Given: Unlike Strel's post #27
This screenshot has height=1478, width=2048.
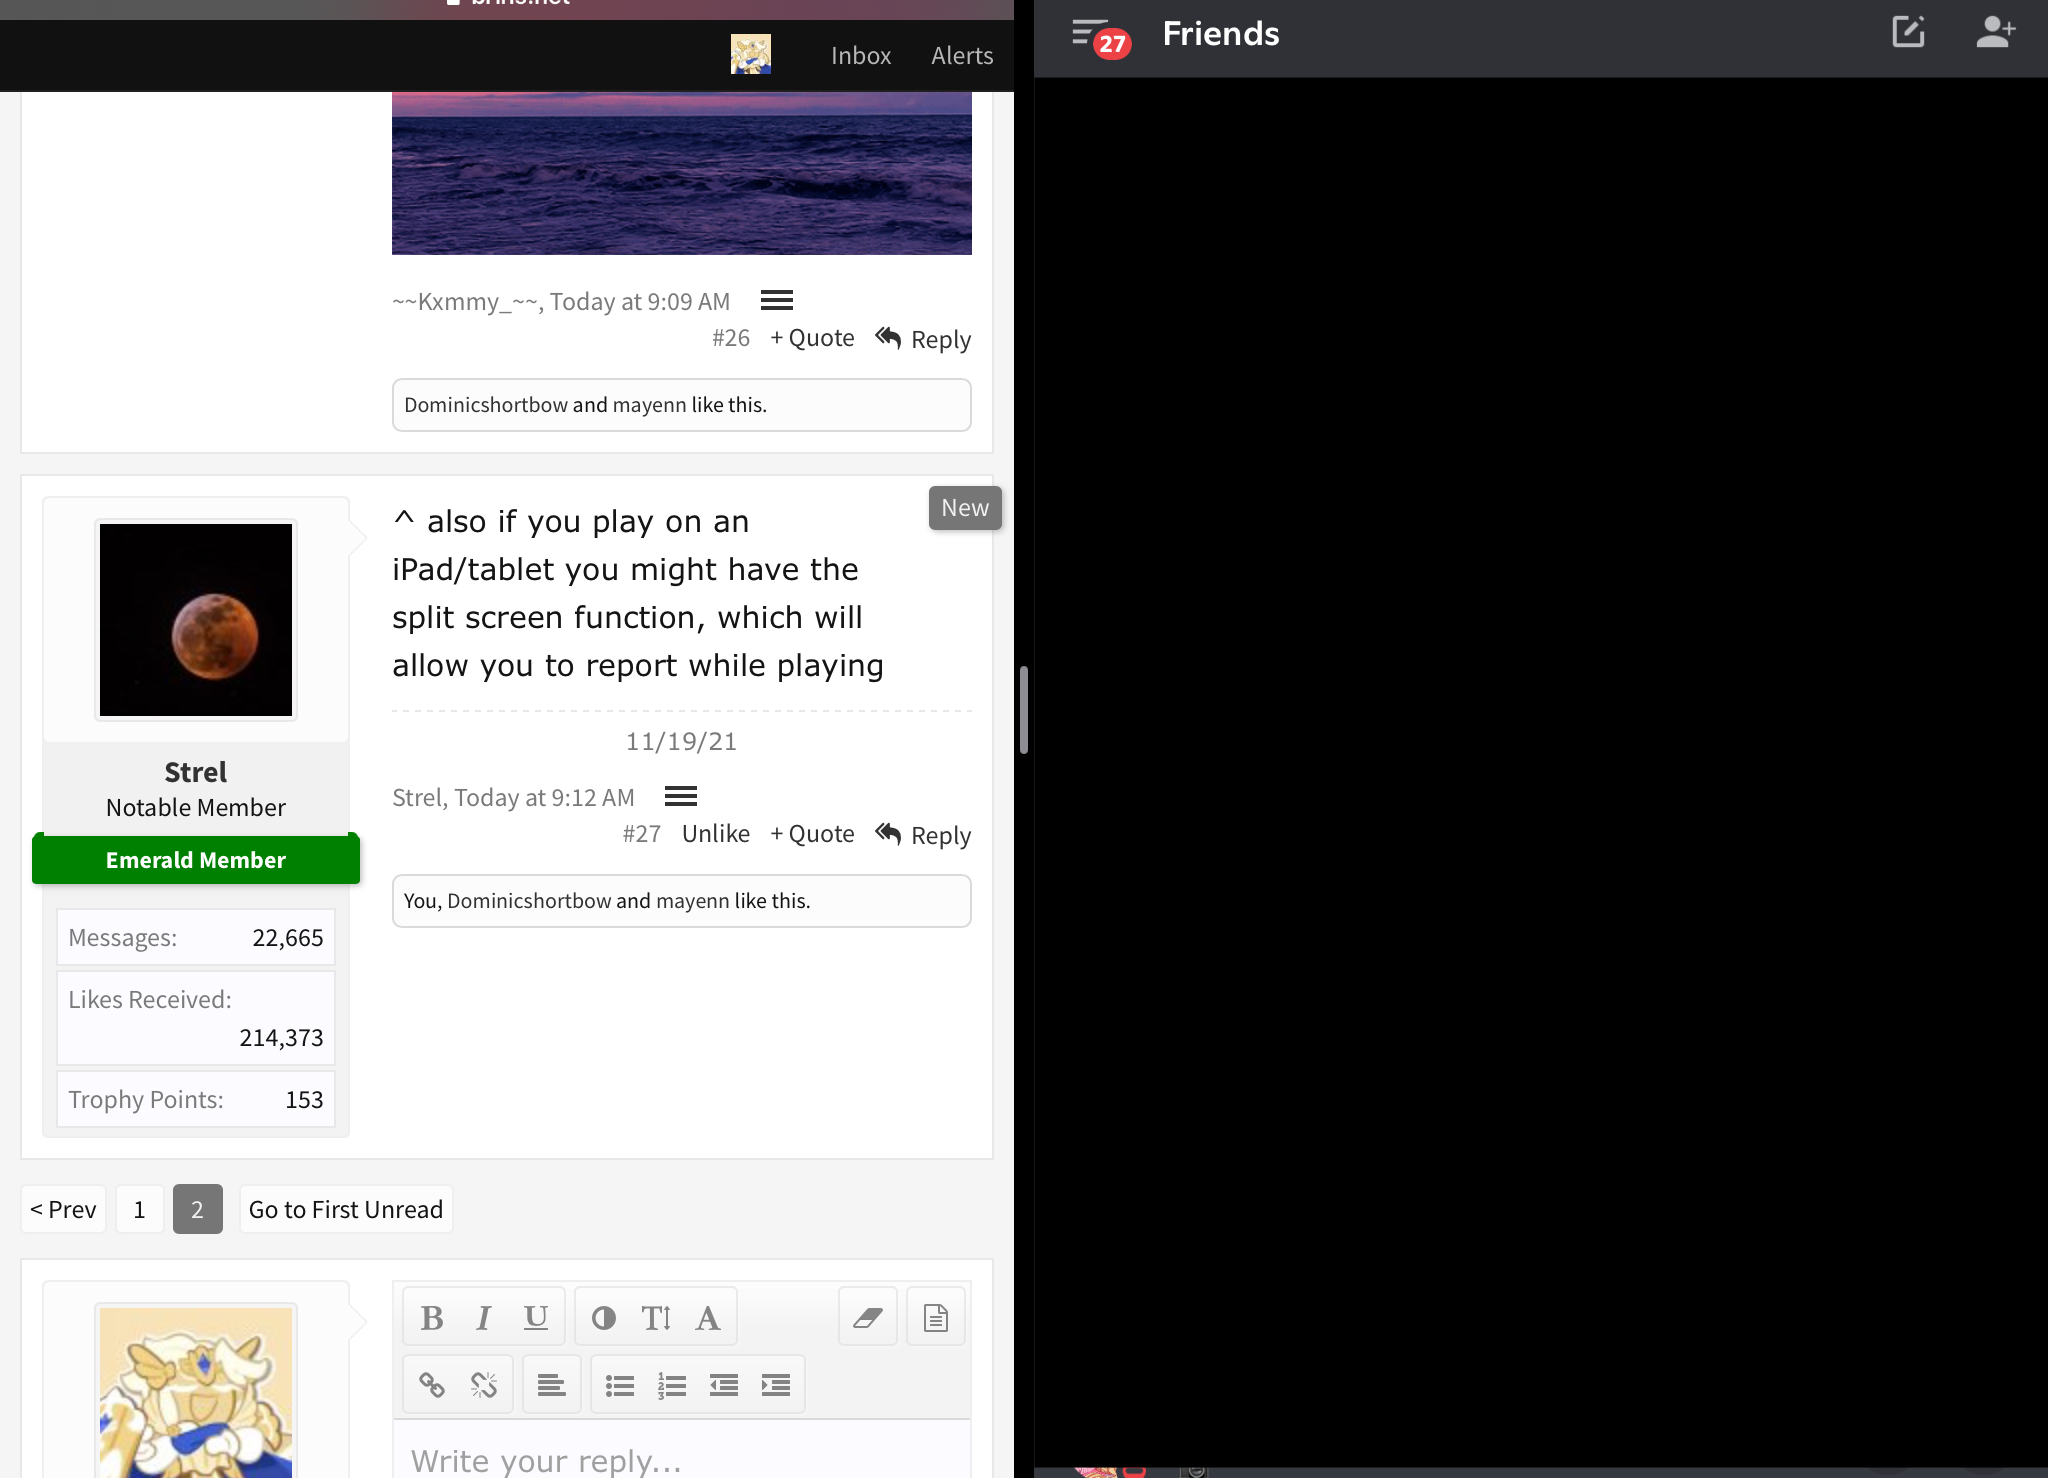Looking at the screenshot, I should pyautogui.click(x=716, y=834).
